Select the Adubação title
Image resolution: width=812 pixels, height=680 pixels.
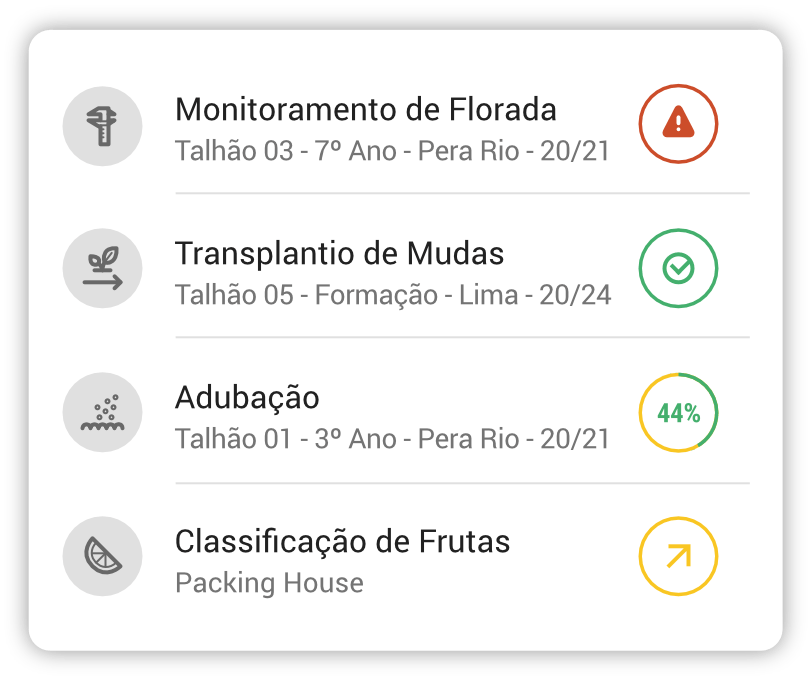pos(247,398)
